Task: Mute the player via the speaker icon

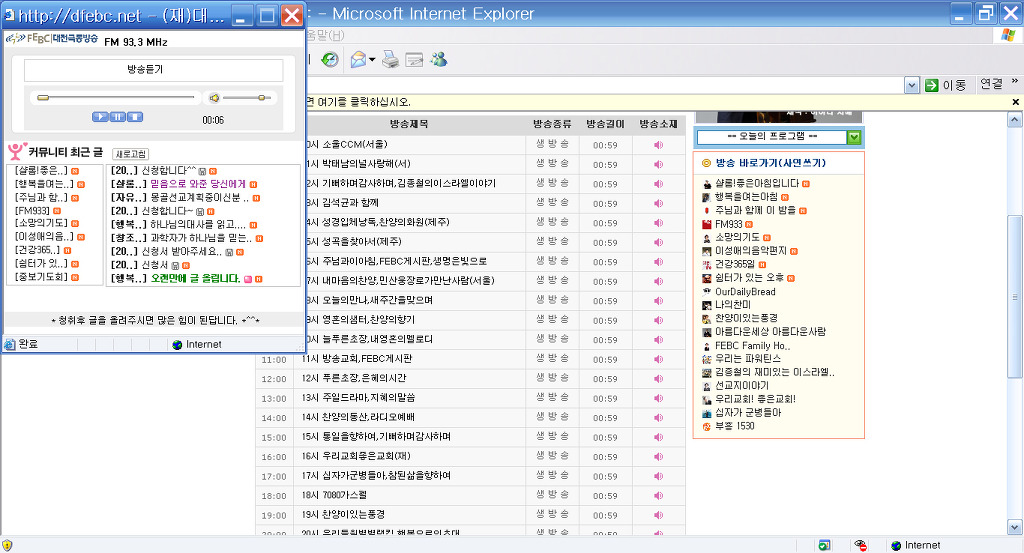Action: pos(213,98)
